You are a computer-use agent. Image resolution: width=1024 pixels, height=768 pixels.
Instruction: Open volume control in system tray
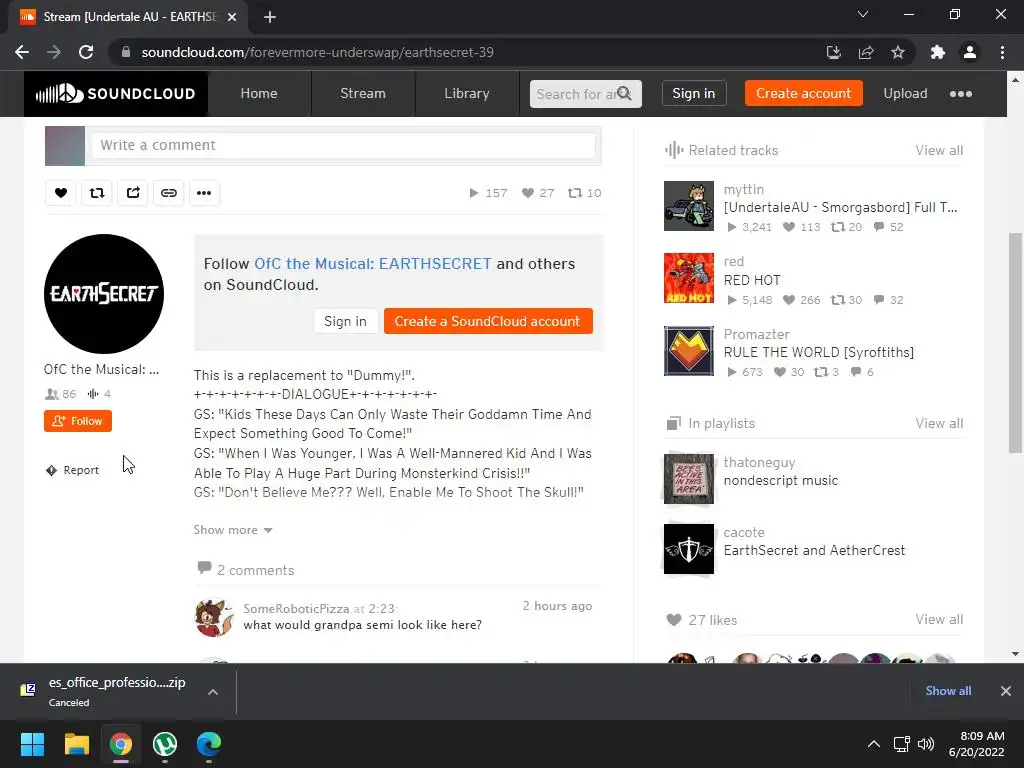point(926,744)
